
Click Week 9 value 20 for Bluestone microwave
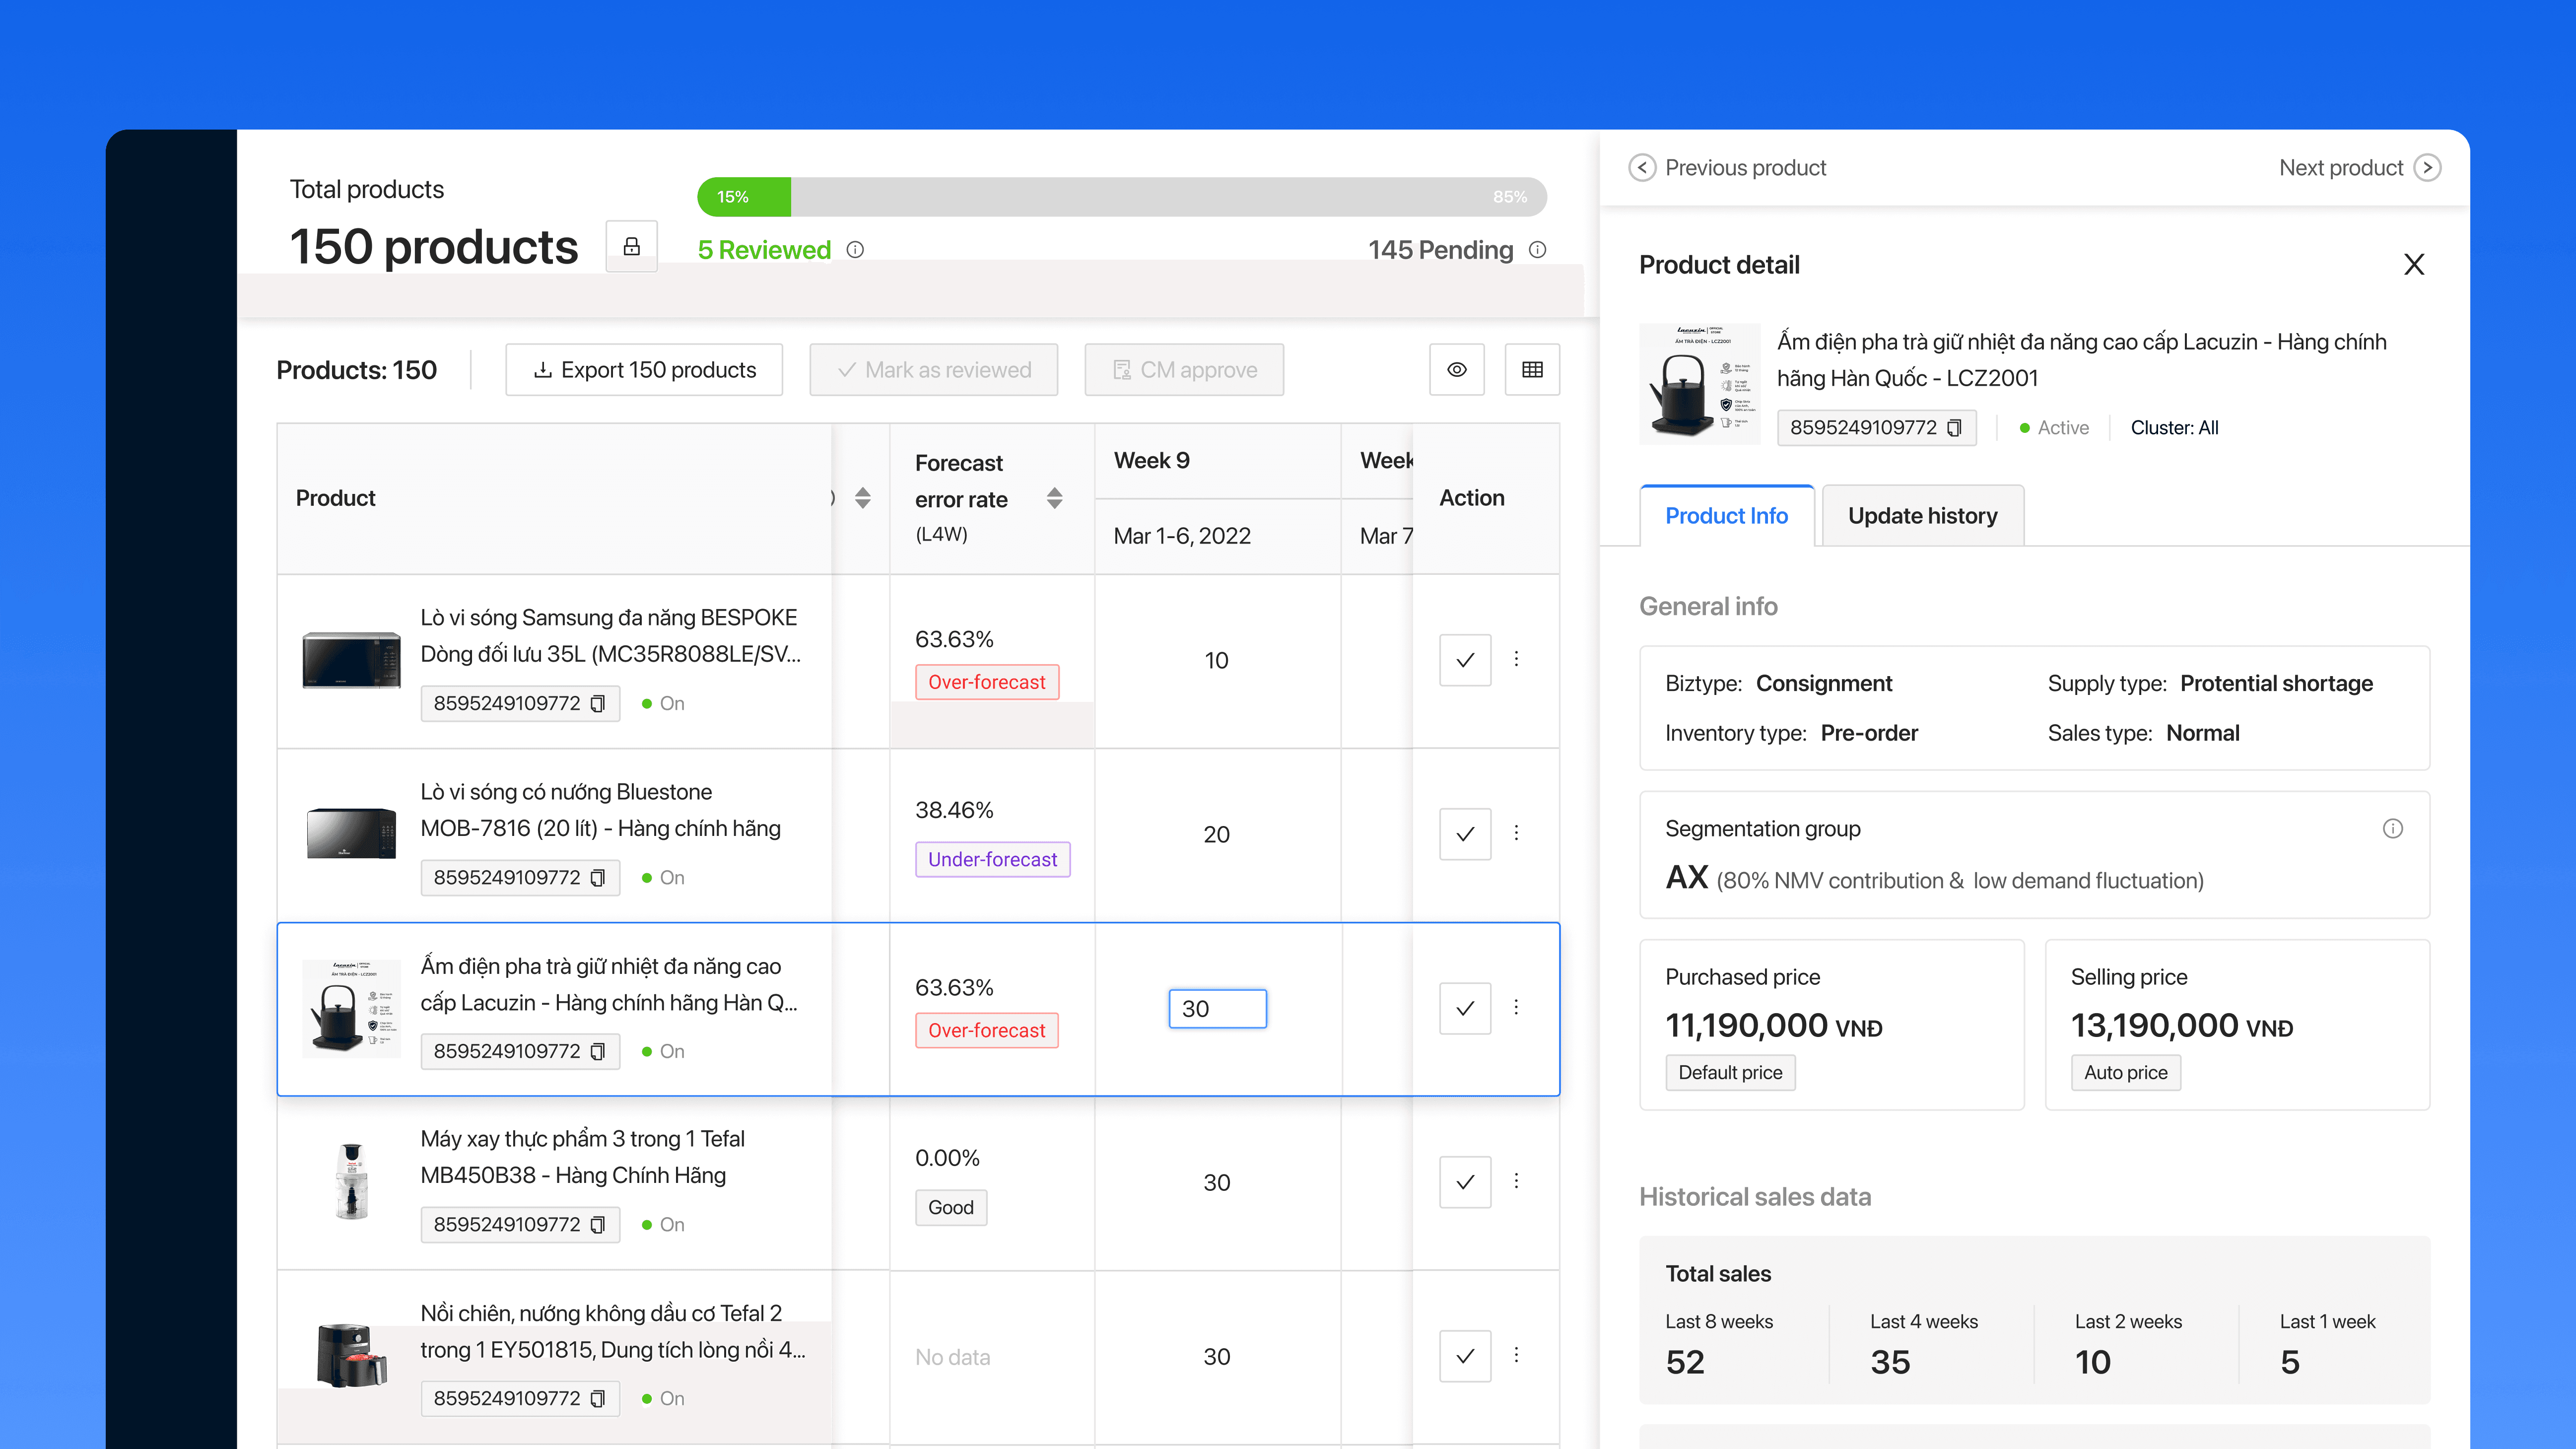coord(1217,835)
